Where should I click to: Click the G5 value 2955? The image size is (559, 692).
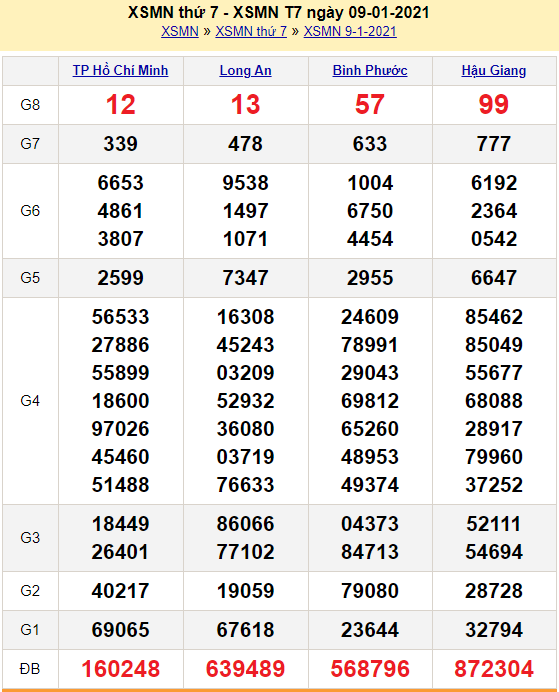click(370, 278)
